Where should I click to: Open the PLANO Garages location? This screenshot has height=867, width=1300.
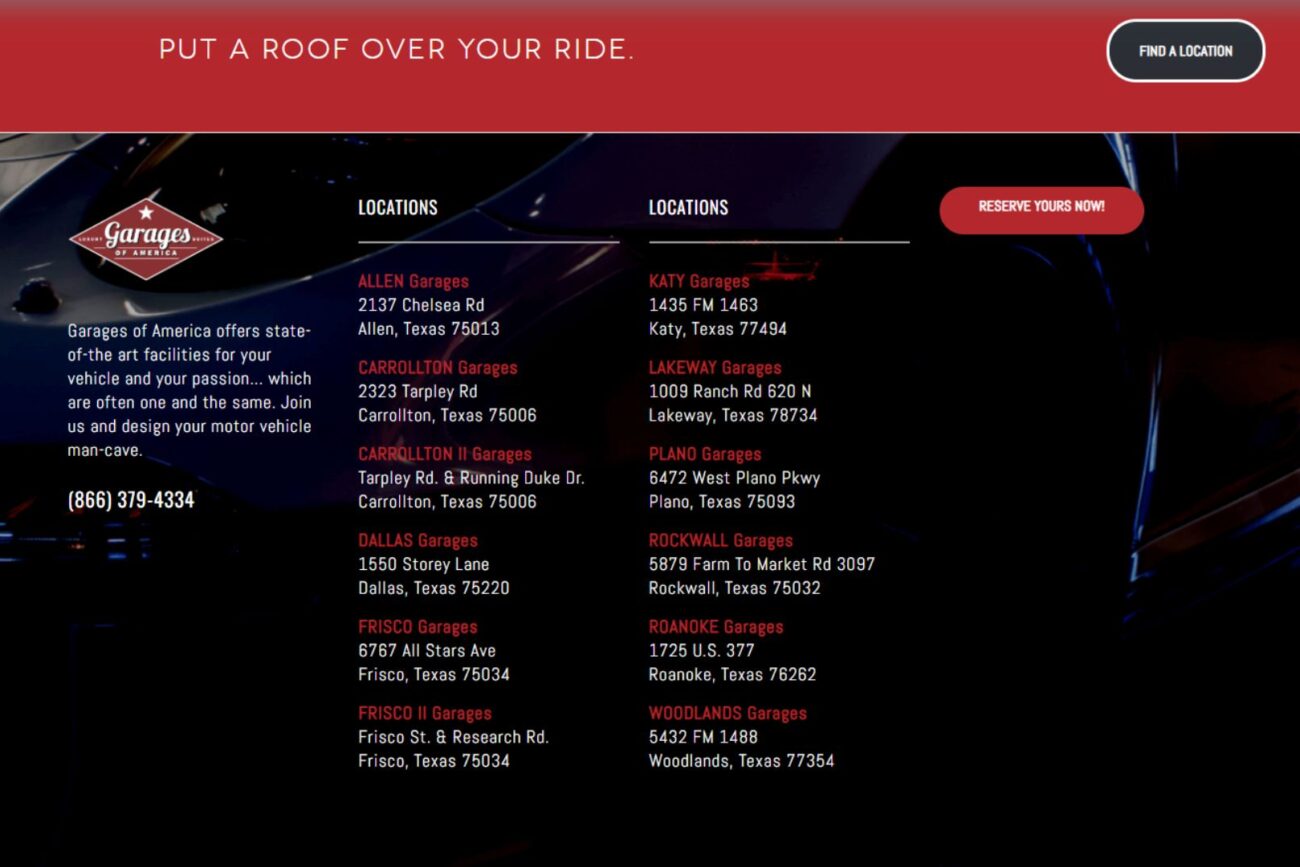(704, 455)
